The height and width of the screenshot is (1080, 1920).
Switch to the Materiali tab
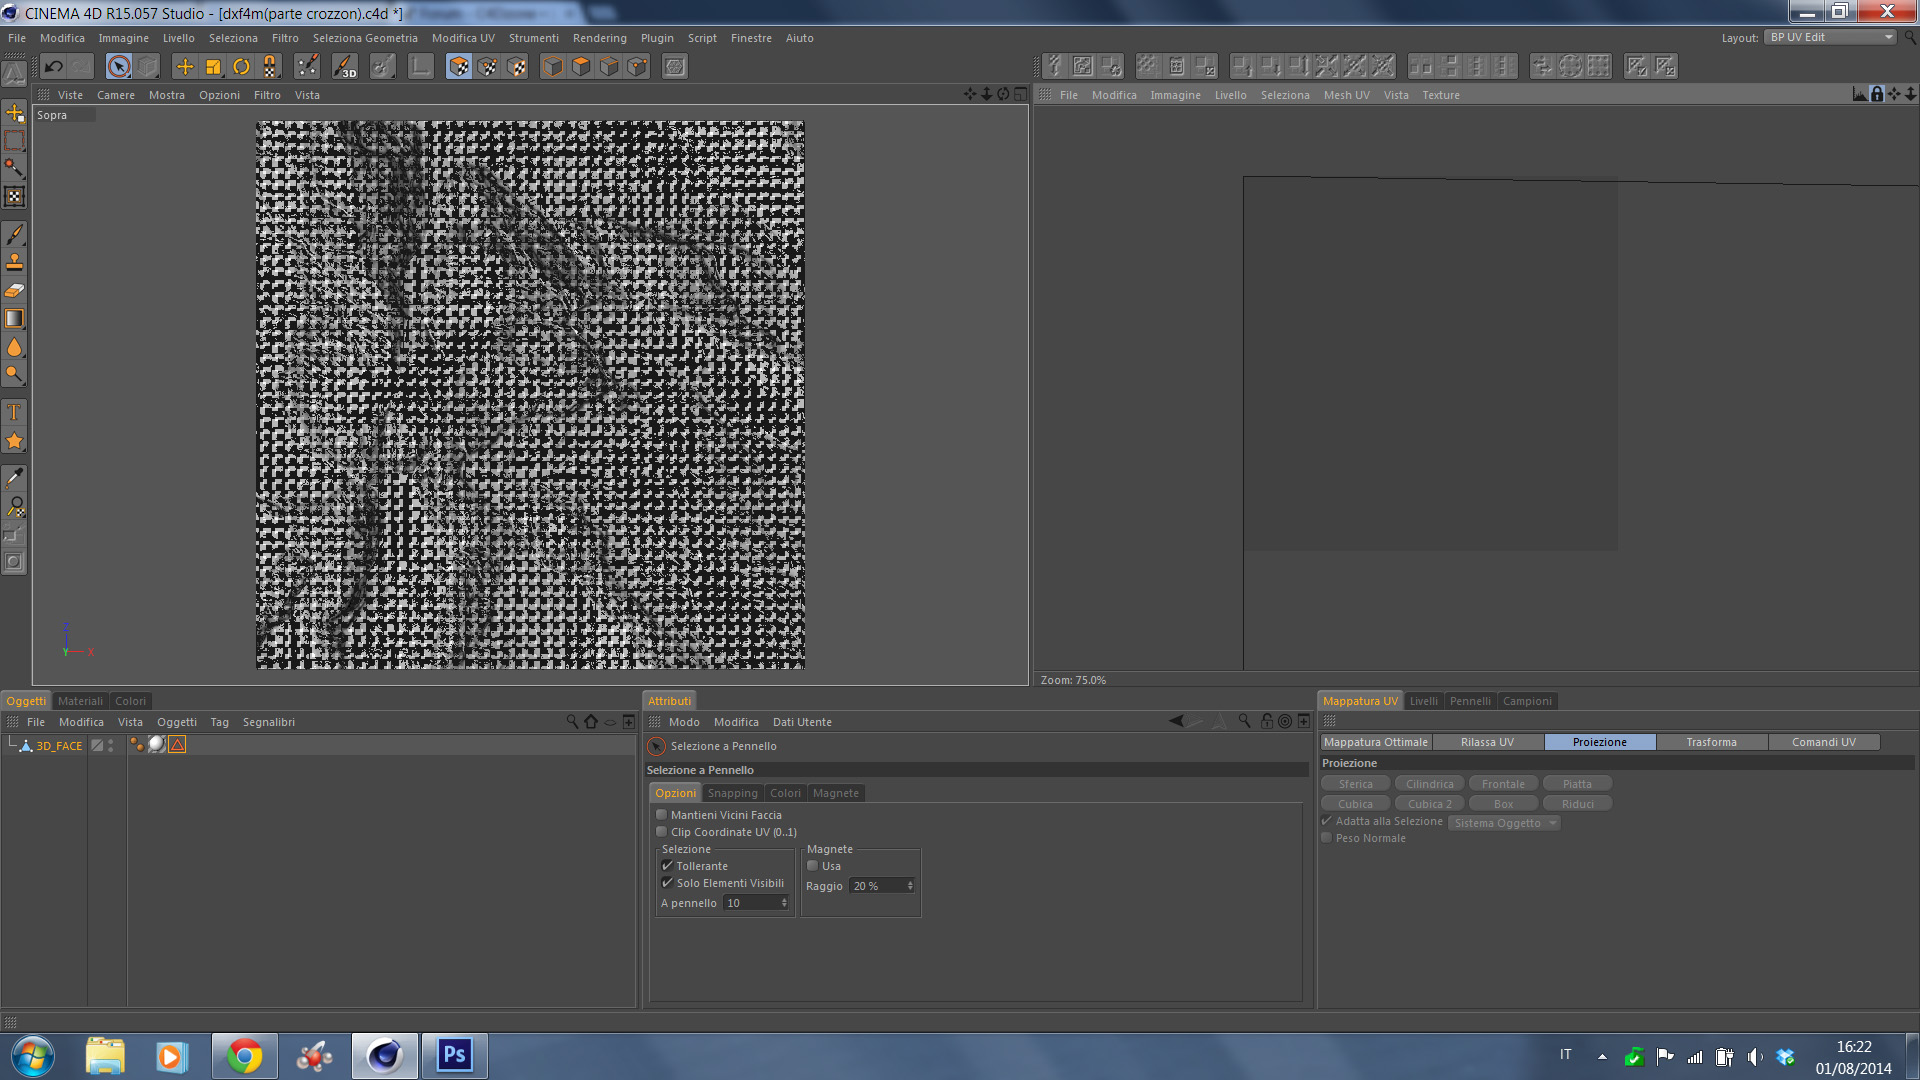80,701
